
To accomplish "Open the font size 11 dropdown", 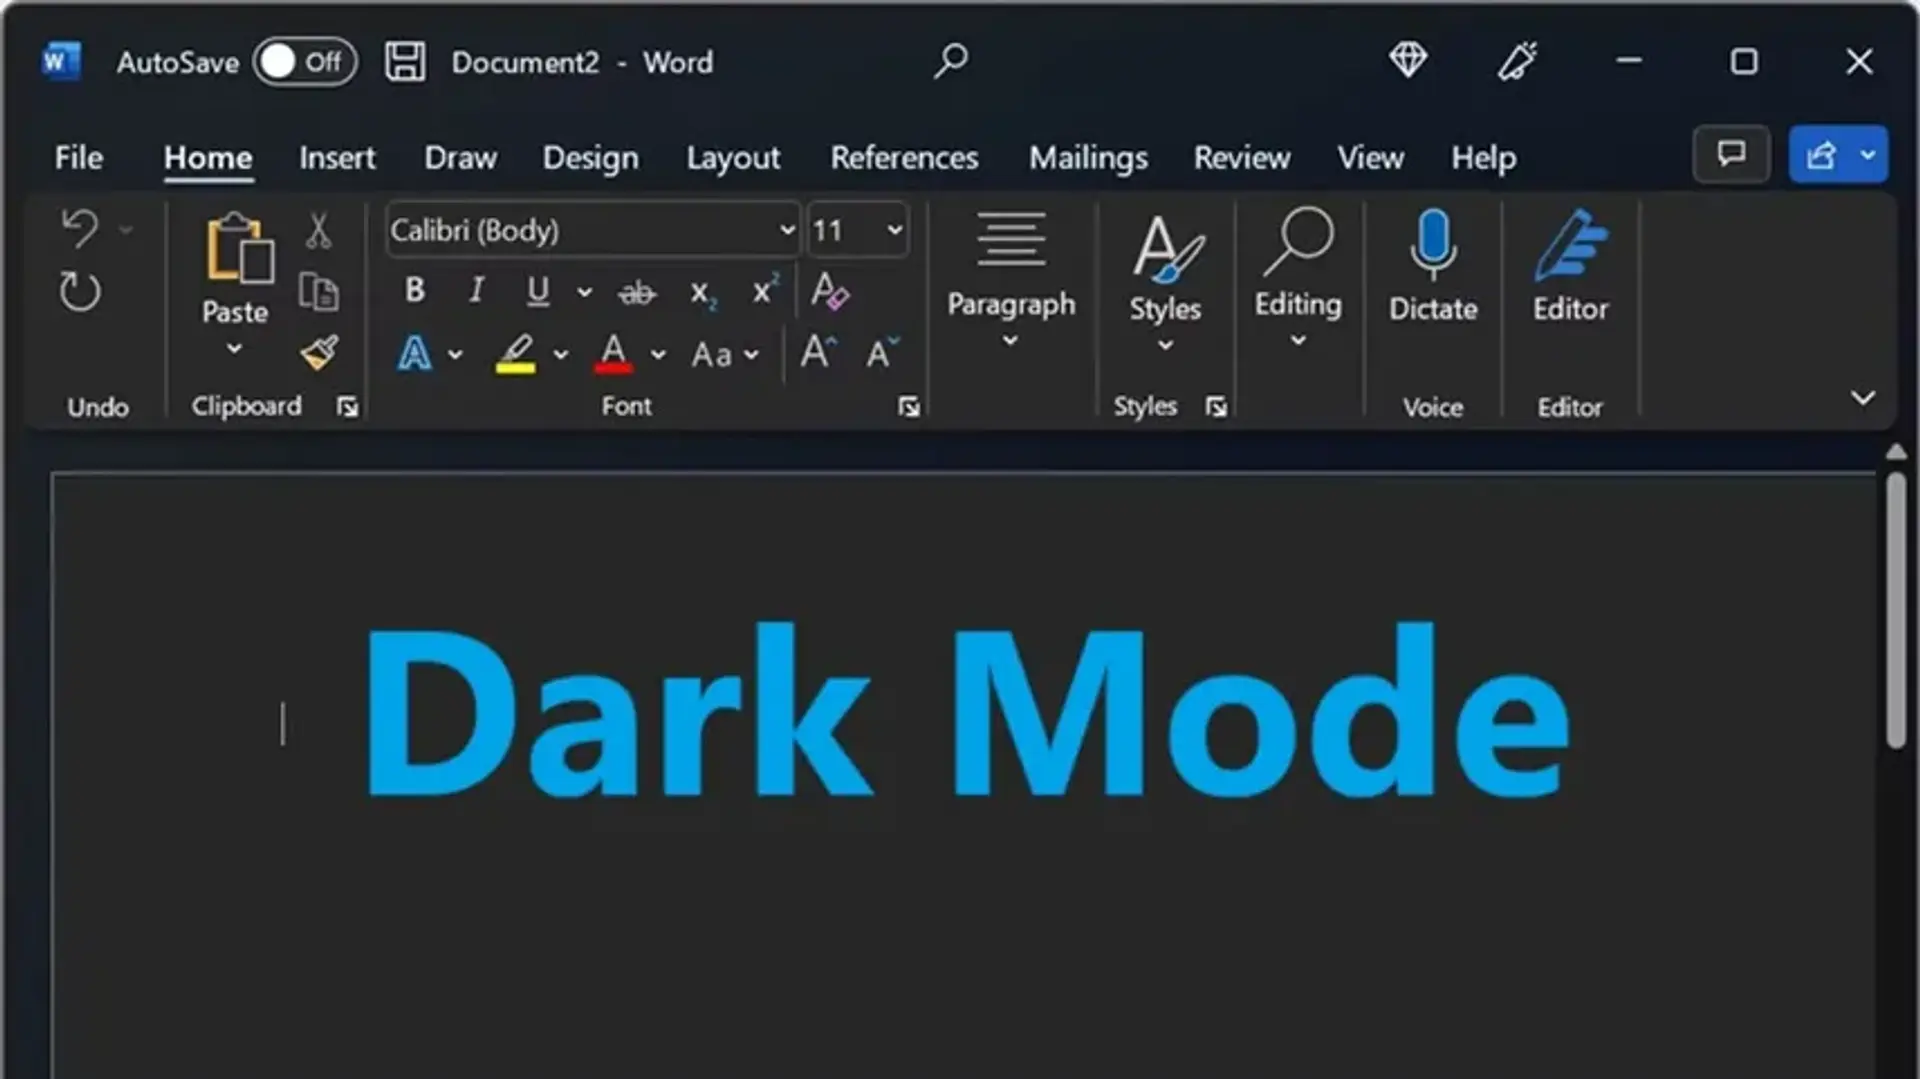I will coord(894,231).
